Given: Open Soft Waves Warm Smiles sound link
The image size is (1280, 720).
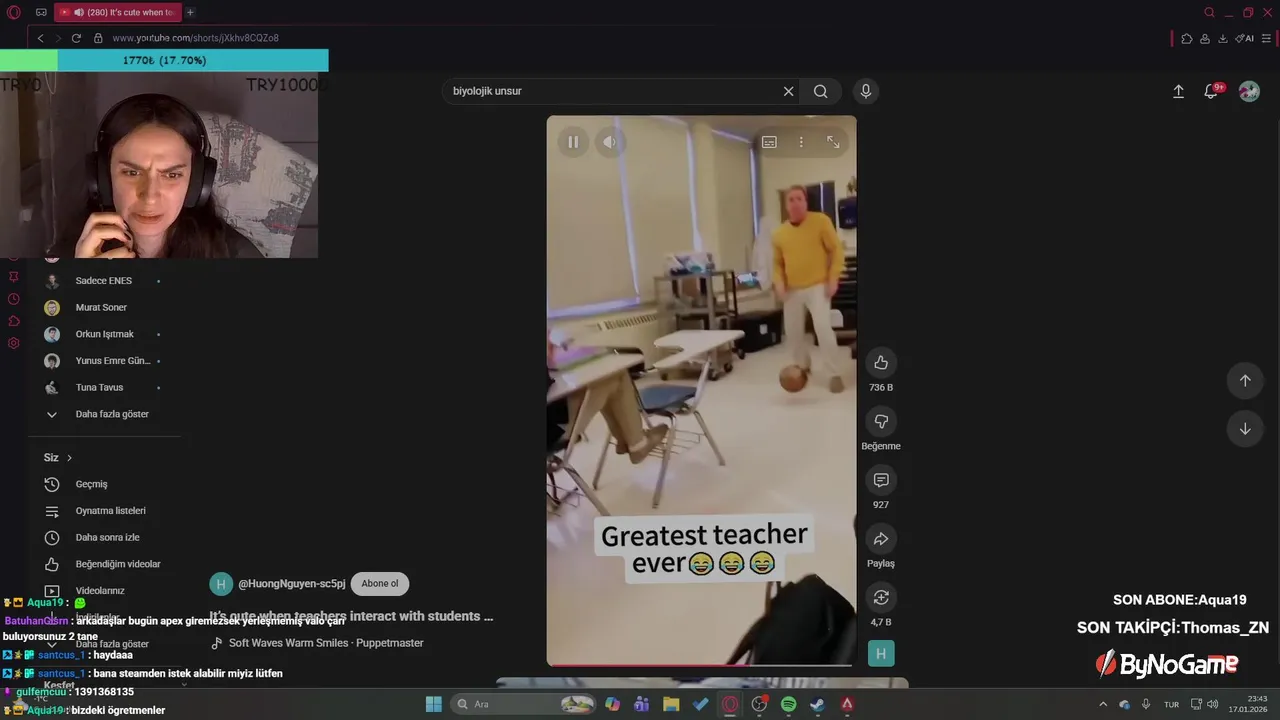Looking at the screenshot, I should pyautogui.click(x=326, y=643).
